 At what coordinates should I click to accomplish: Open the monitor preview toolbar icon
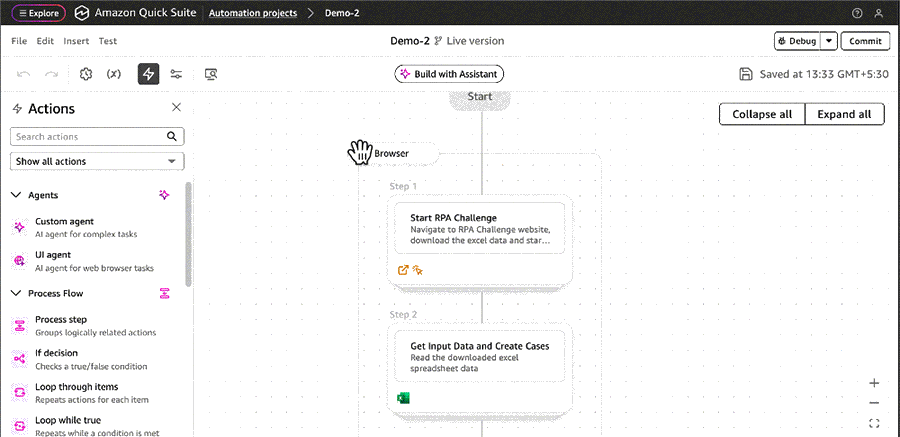click(211, 74)
